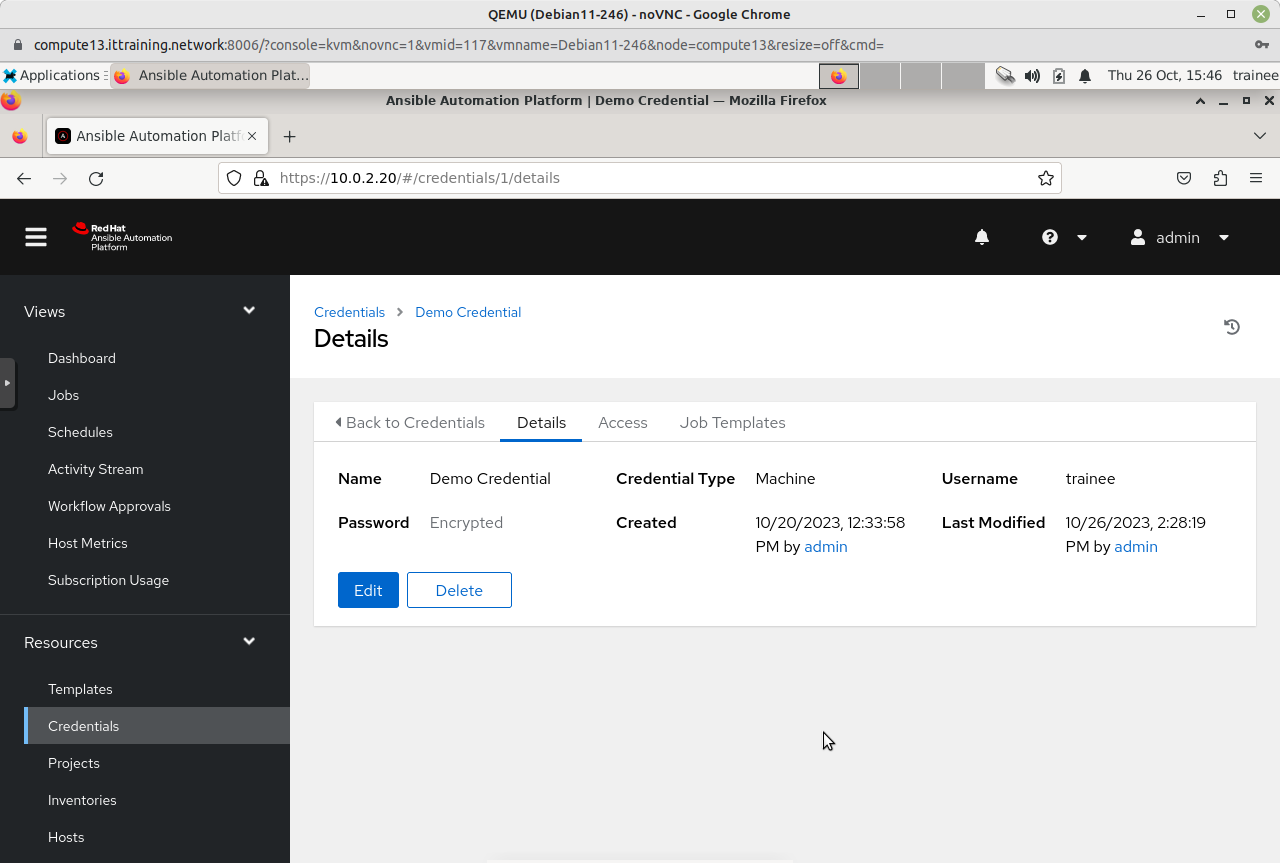Expand the help dropdown caret
1280x863 pixels.
tap(1081, 237)
